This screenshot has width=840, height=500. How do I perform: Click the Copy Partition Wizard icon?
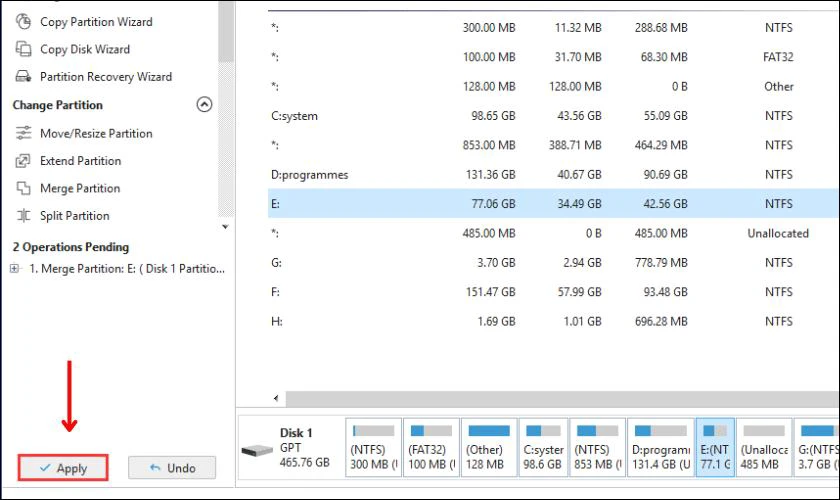[23, 21]
